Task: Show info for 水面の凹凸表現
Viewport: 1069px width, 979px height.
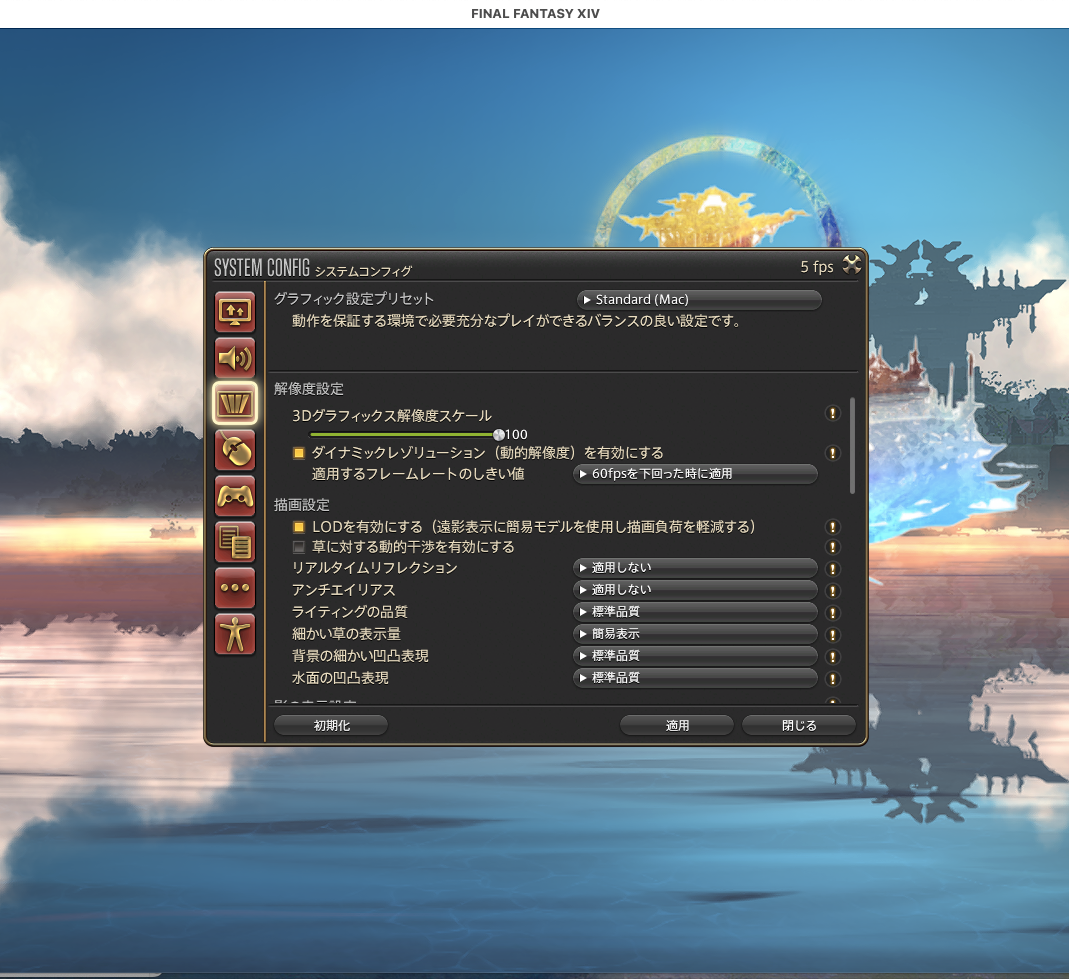Action: point(832,678)
